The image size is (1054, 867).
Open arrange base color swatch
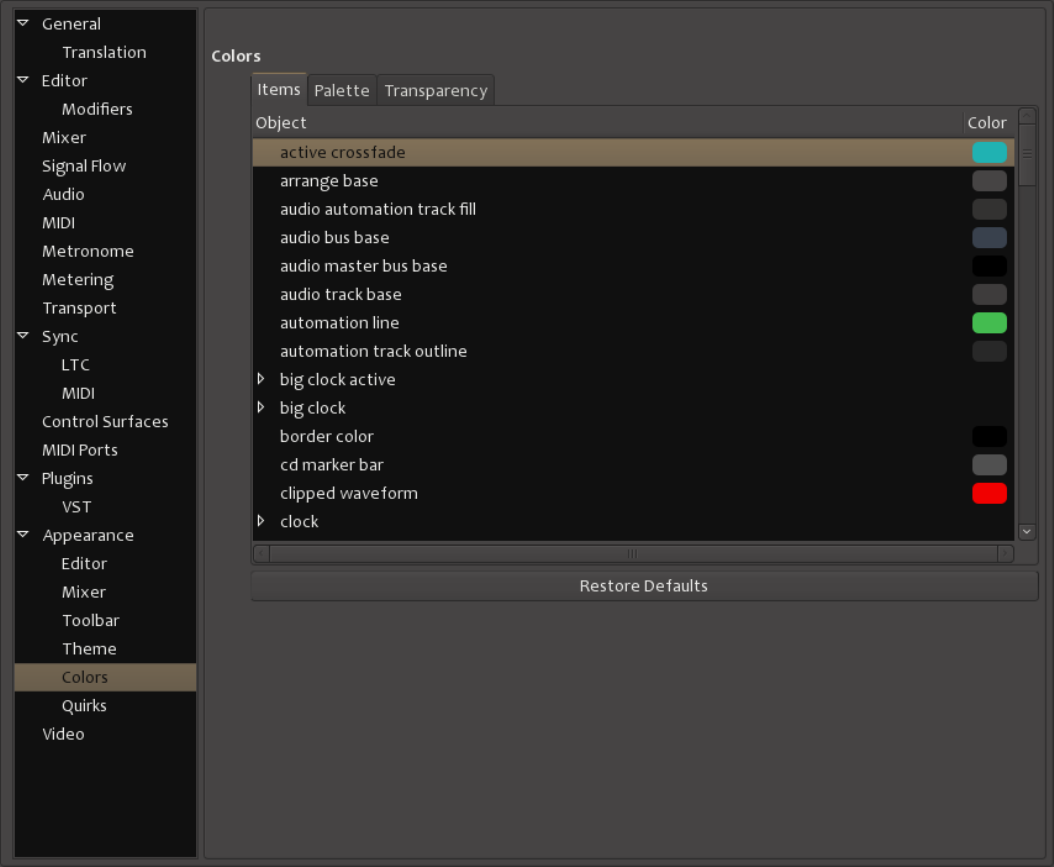[x=989, y=181]
